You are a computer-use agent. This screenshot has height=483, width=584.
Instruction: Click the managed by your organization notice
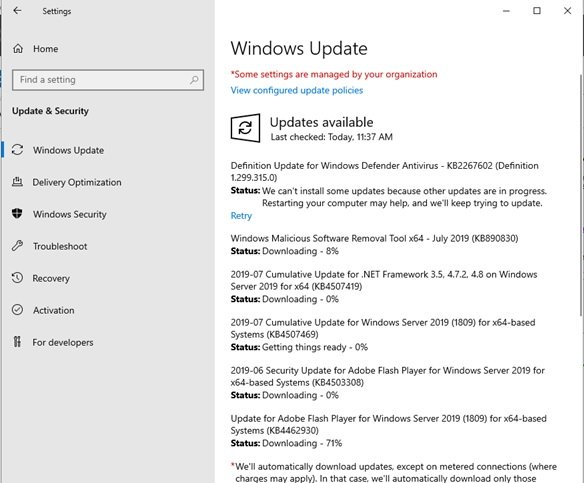[334, 74]
